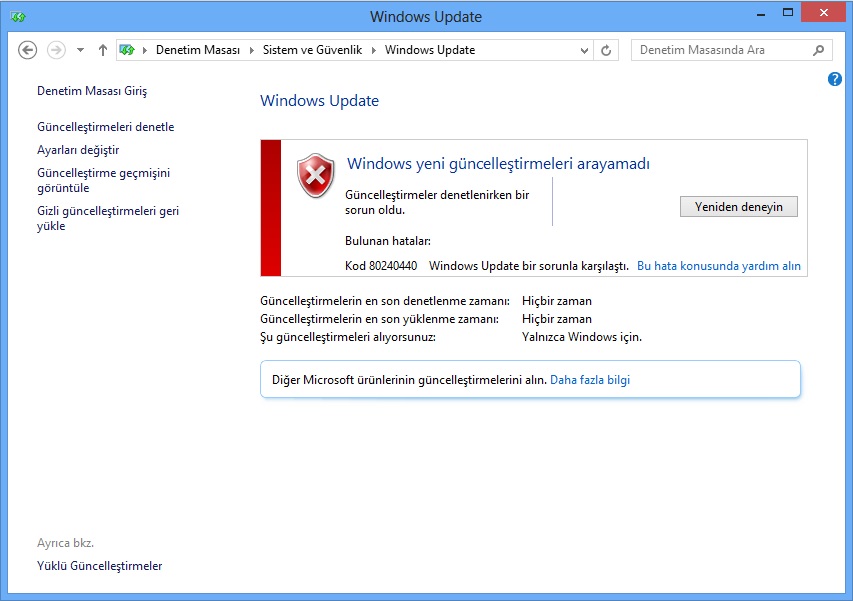Click the Windows Update icon in address bar
This screenshot has height=601, width=853.
(x=127, y=50)
